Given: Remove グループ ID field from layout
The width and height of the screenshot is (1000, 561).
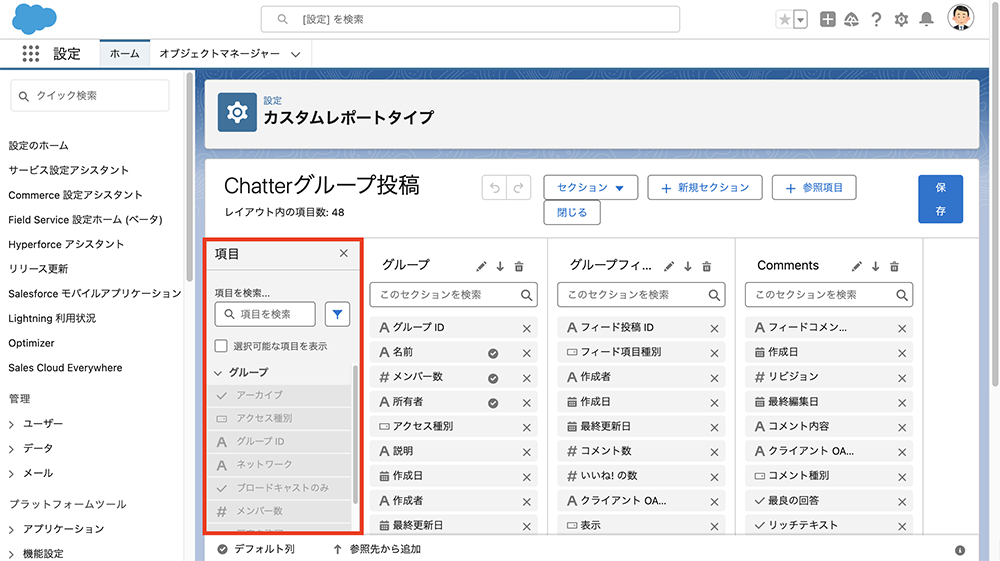Looking at the screenshot, I should pos(527,328).
